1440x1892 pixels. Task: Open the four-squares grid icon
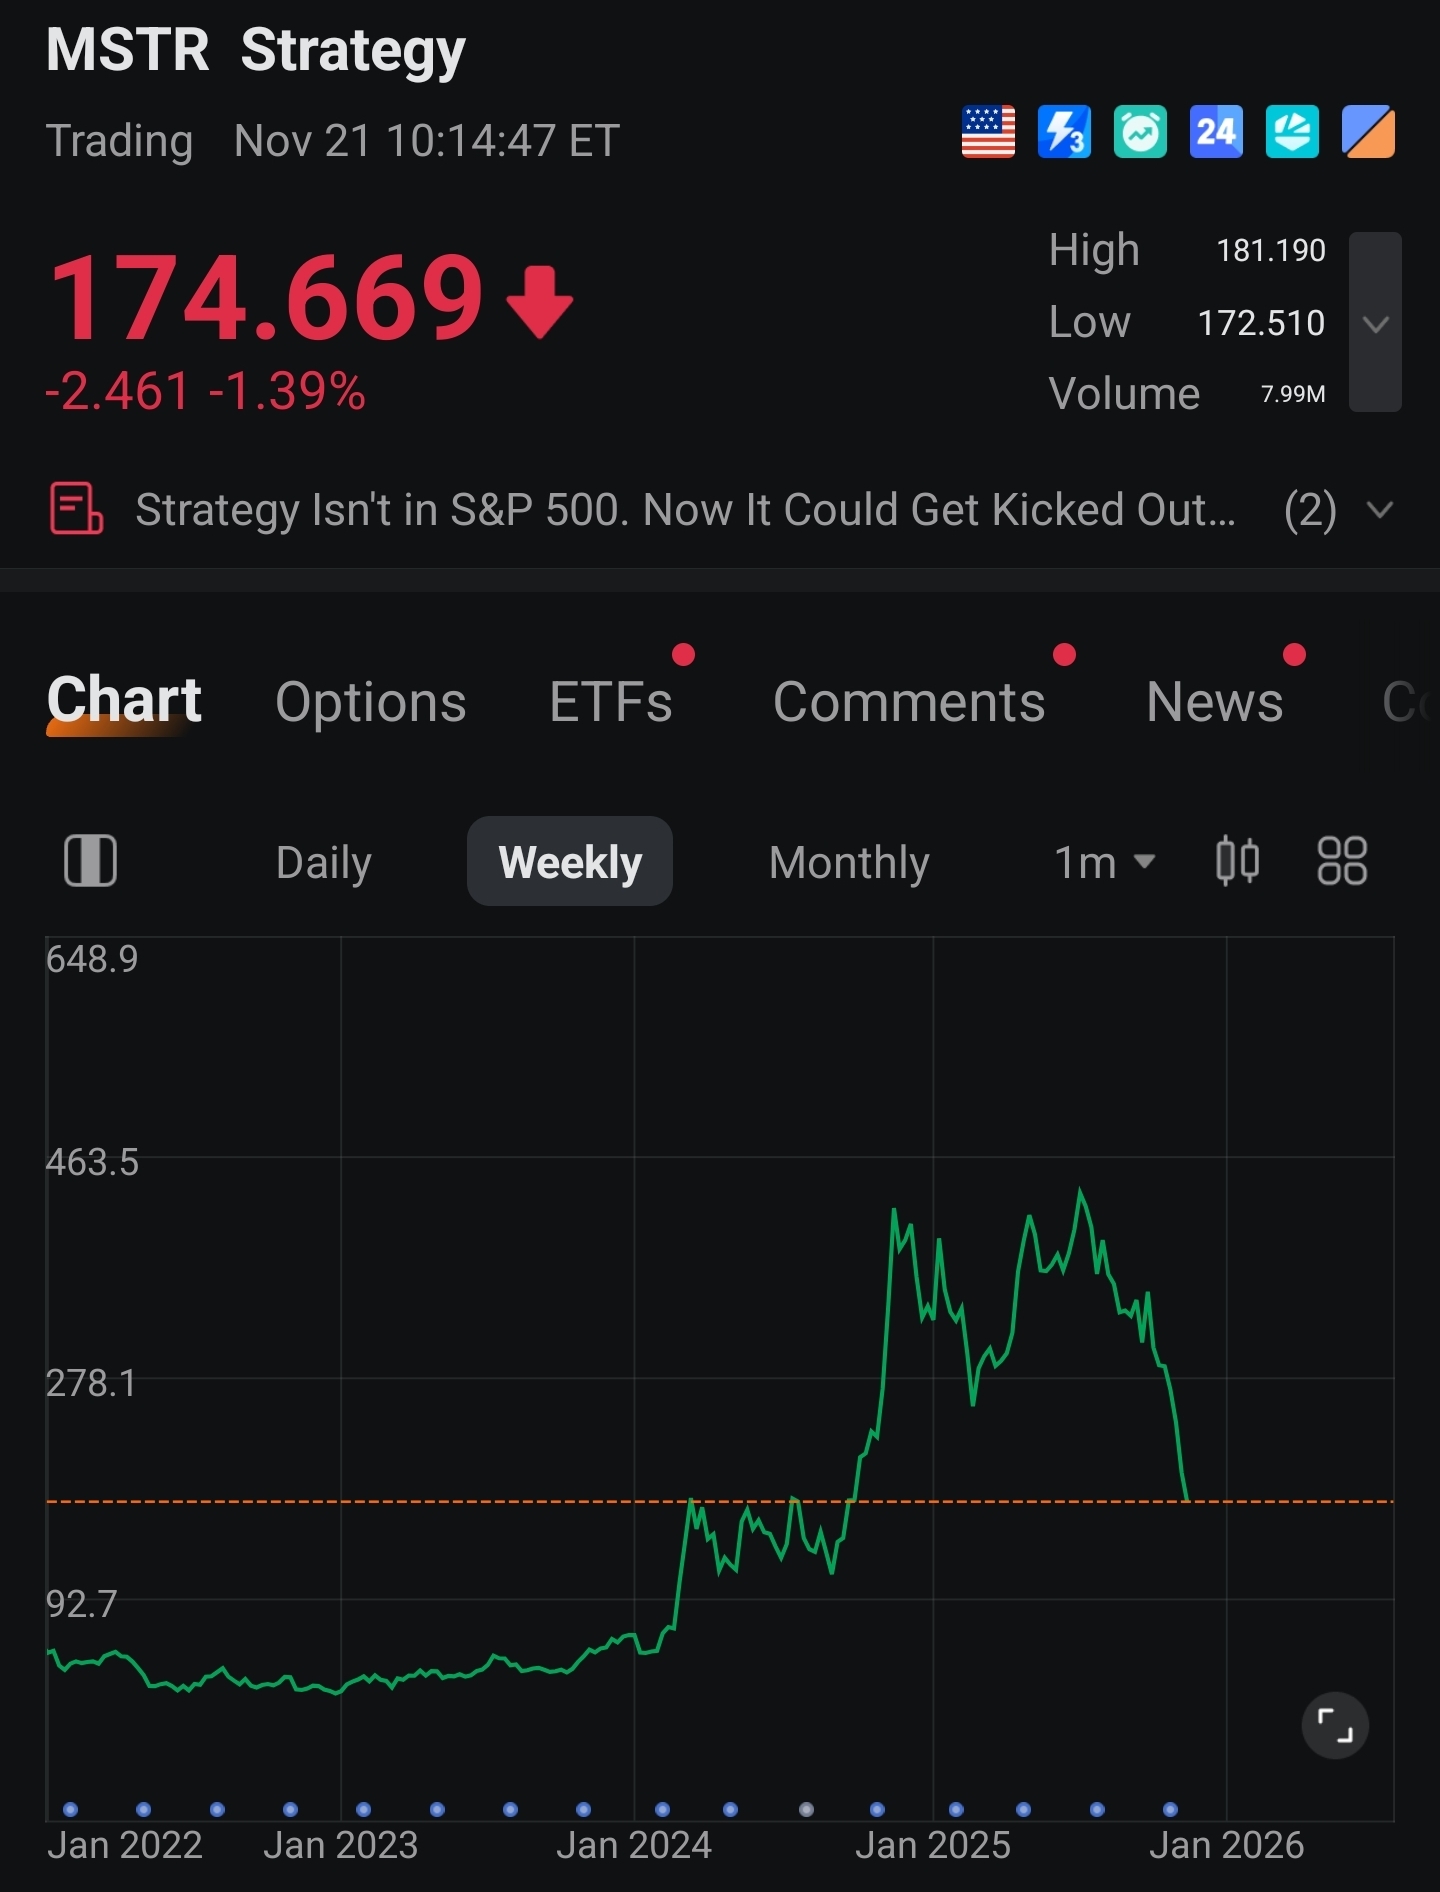[x=1342, y=861]
